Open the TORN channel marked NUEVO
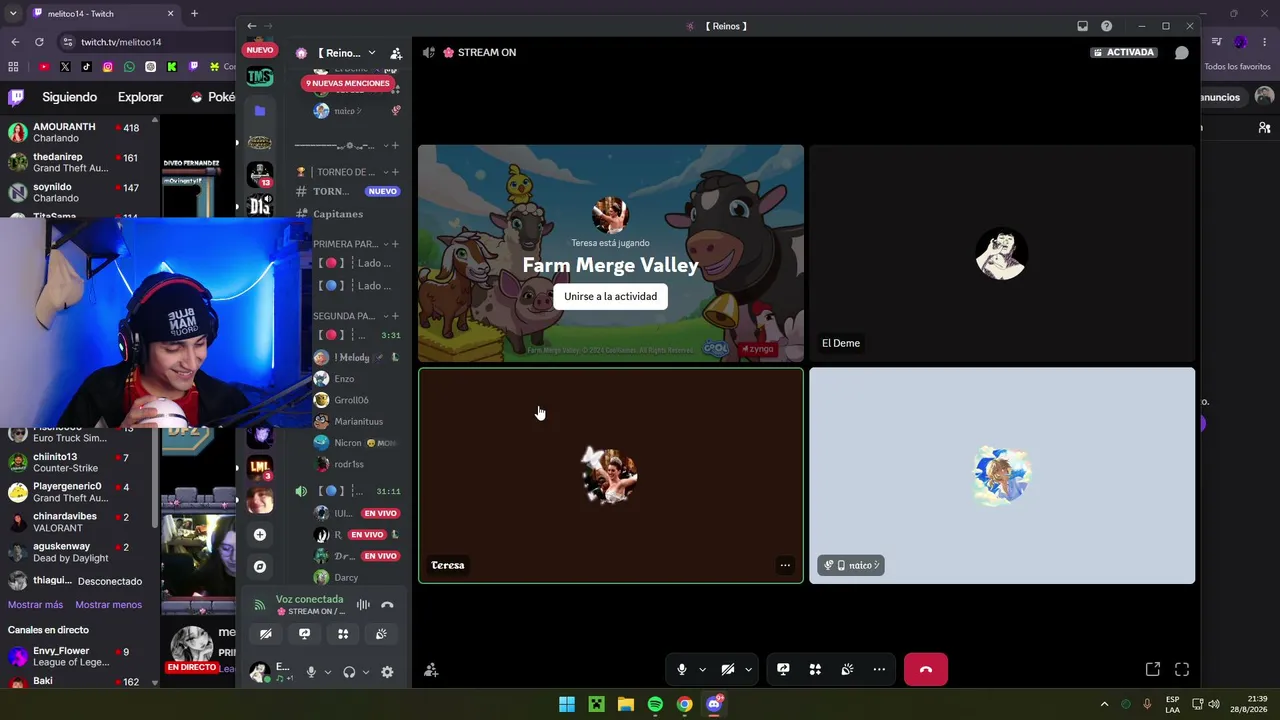This screenshot has height=720, width=1280. click(348, 191)
